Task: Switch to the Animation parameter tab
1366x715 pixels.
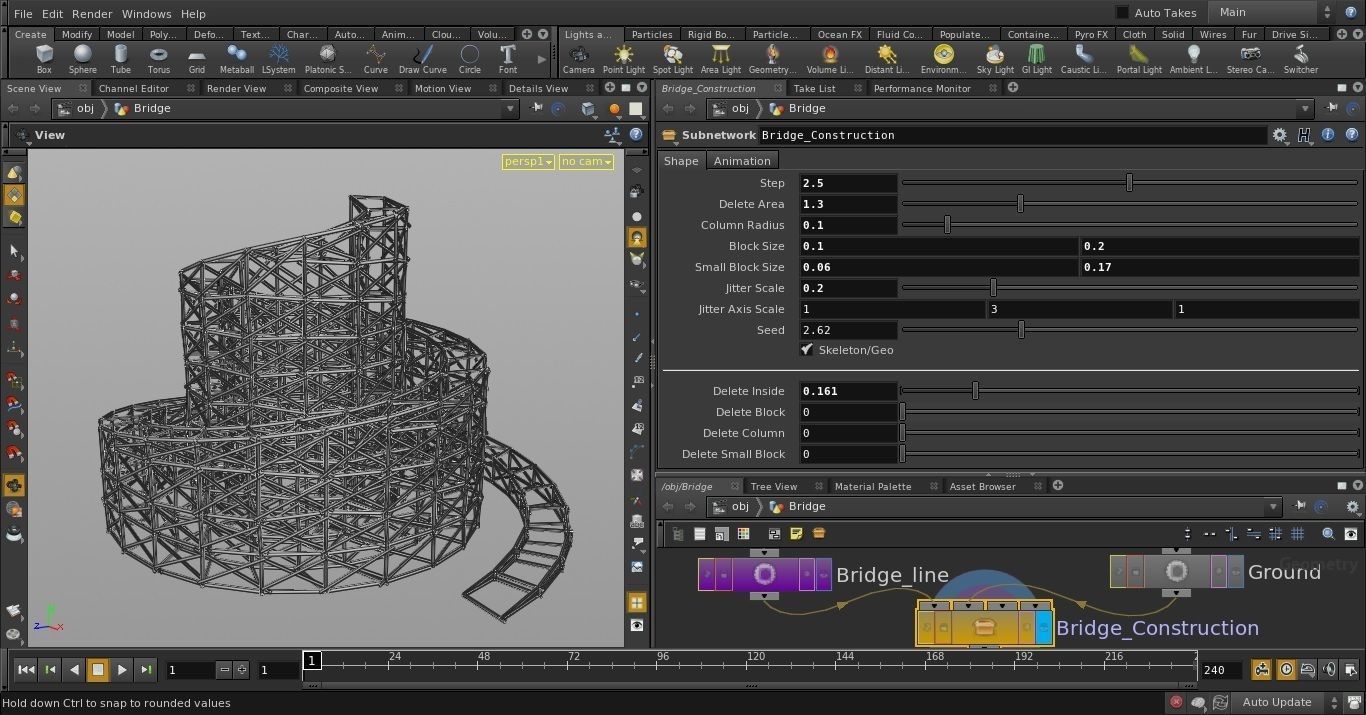Action: click(742, 161)
